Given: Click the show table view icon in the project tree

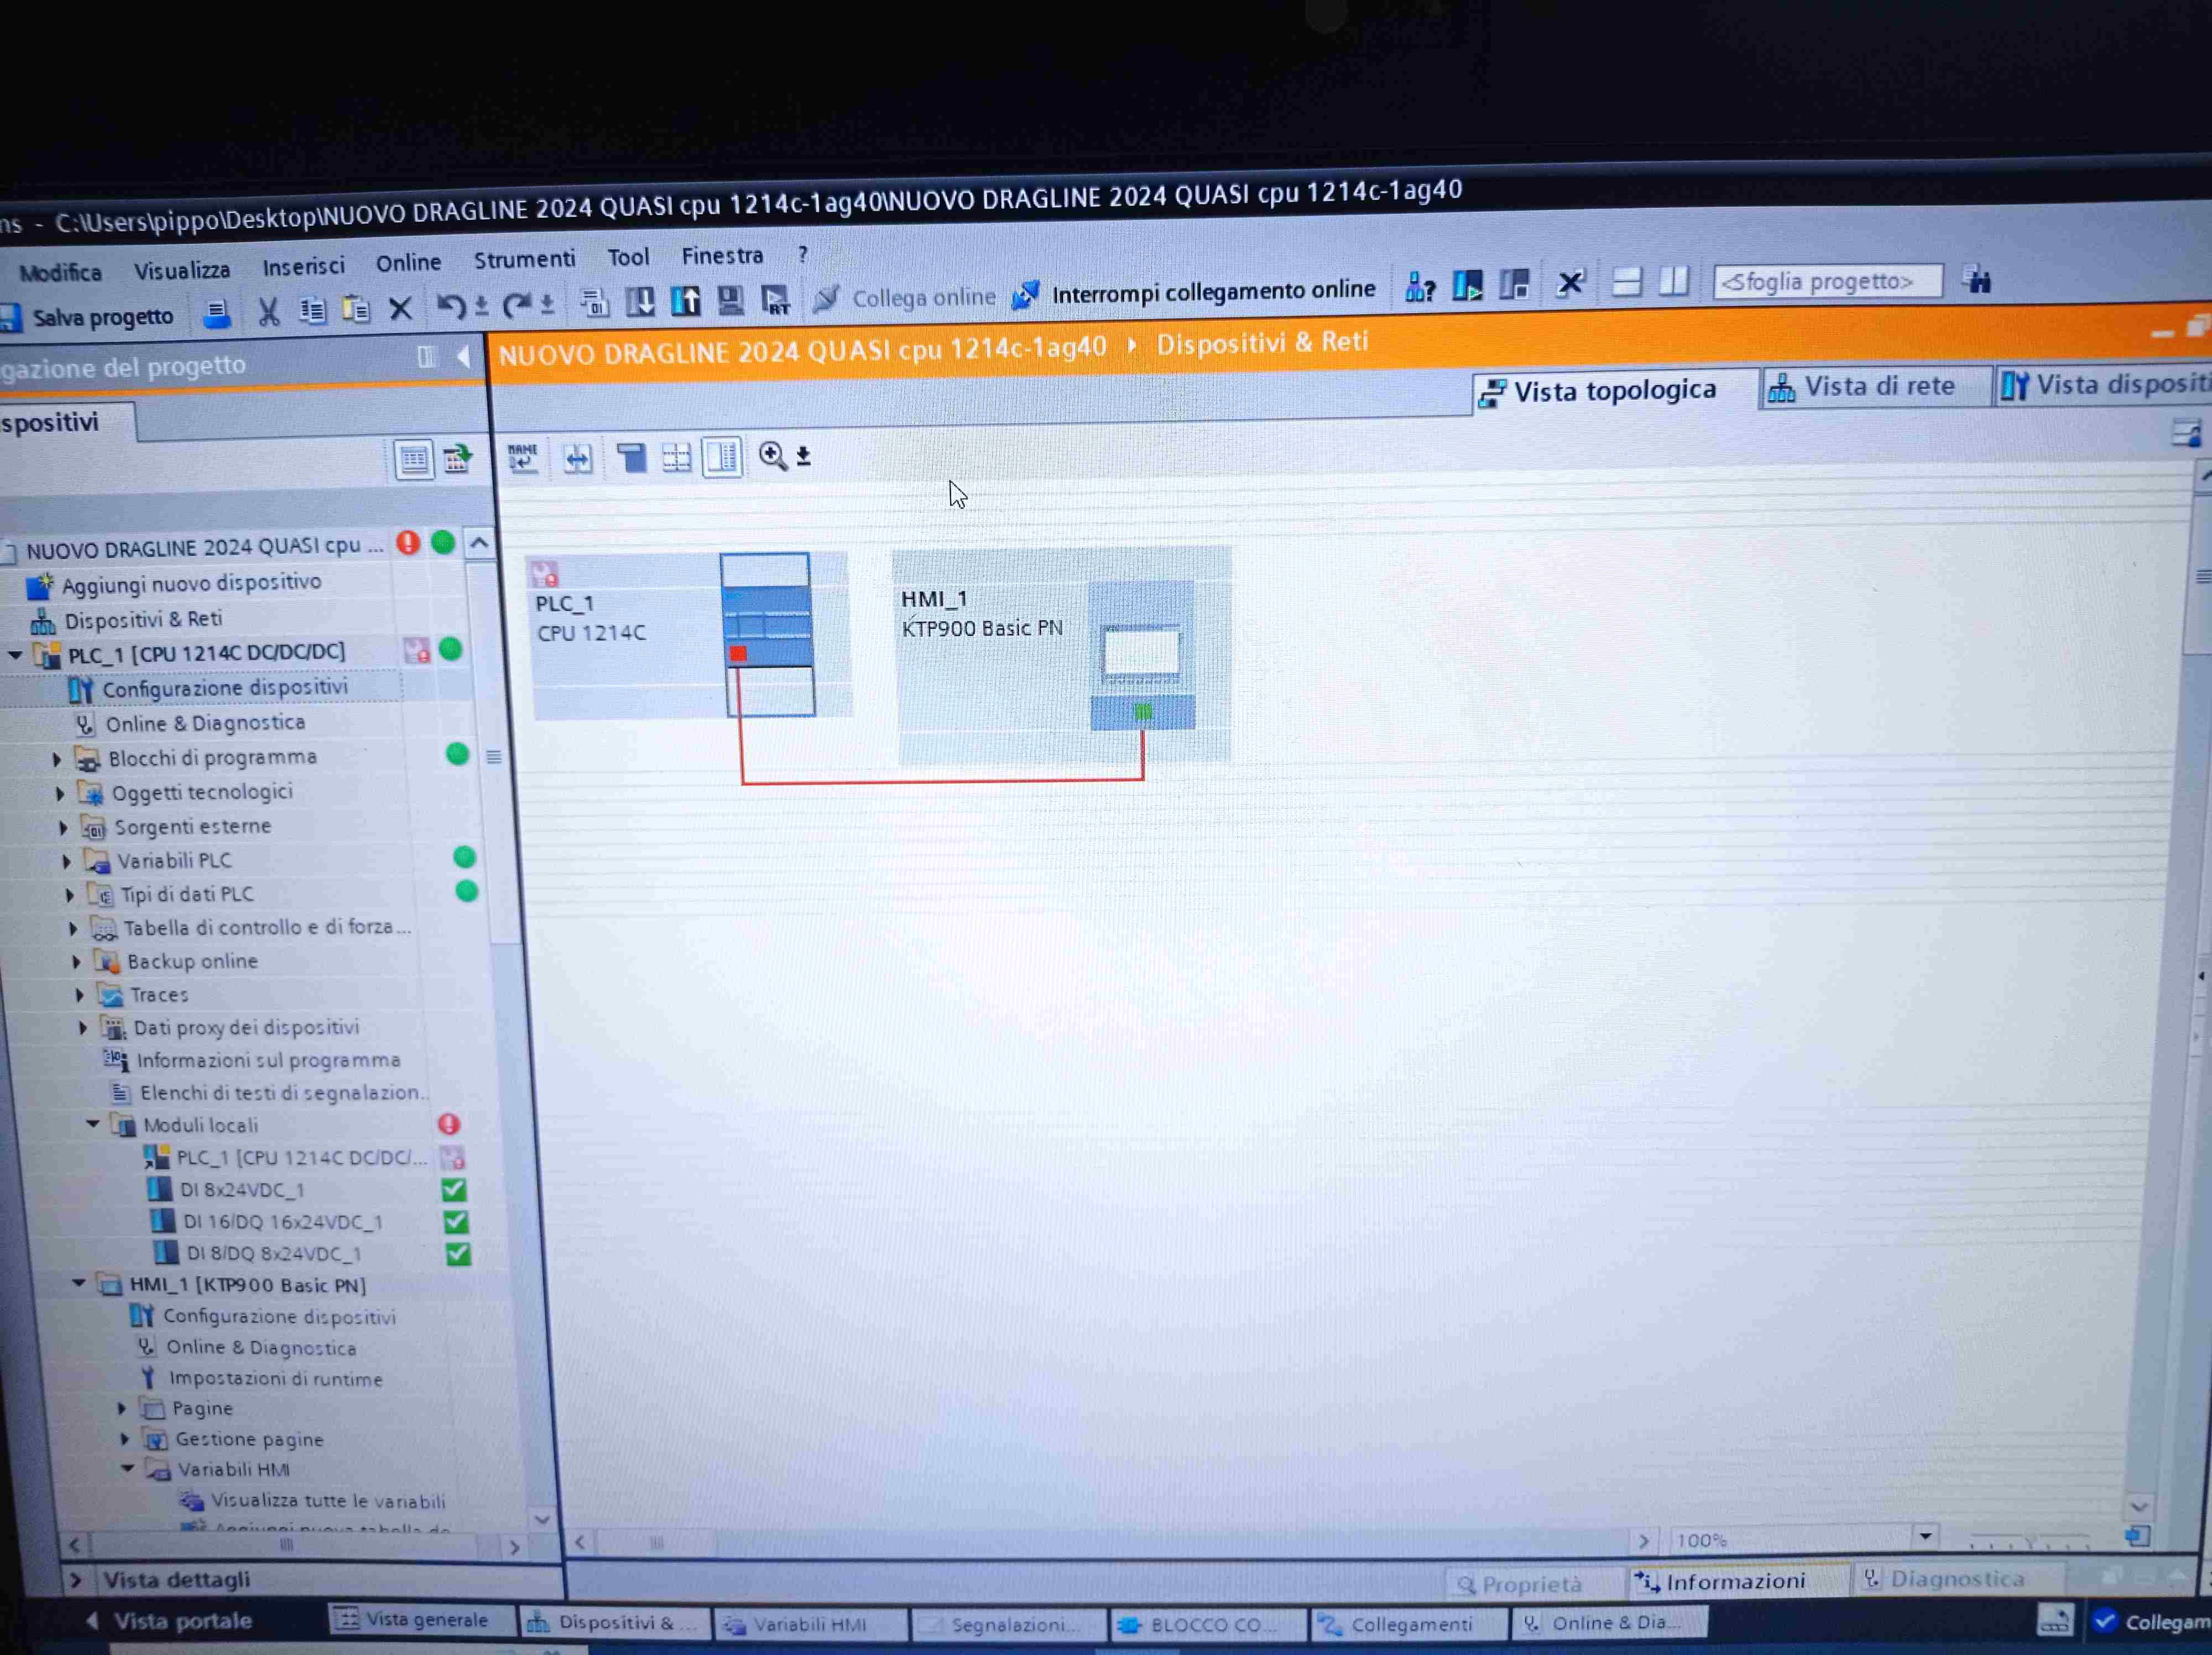Looking at the screenshot, I should [413, 460].
